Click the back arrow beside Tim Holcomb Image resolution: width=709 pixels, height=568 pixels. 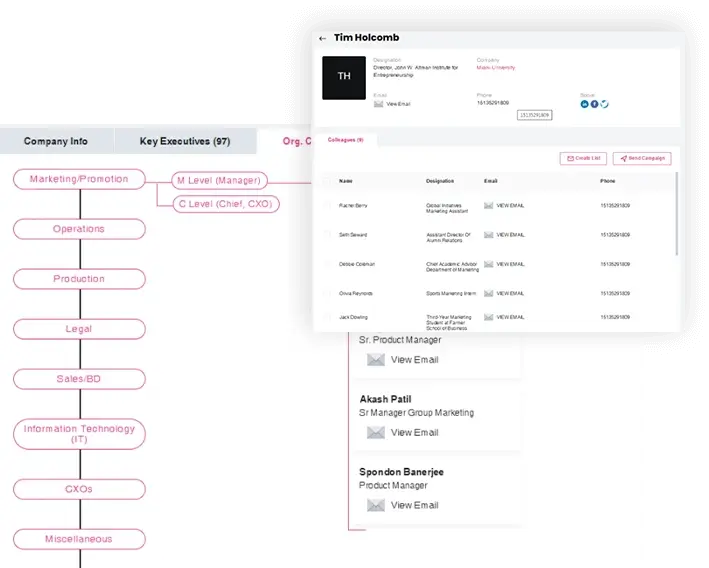coord(322,39)
